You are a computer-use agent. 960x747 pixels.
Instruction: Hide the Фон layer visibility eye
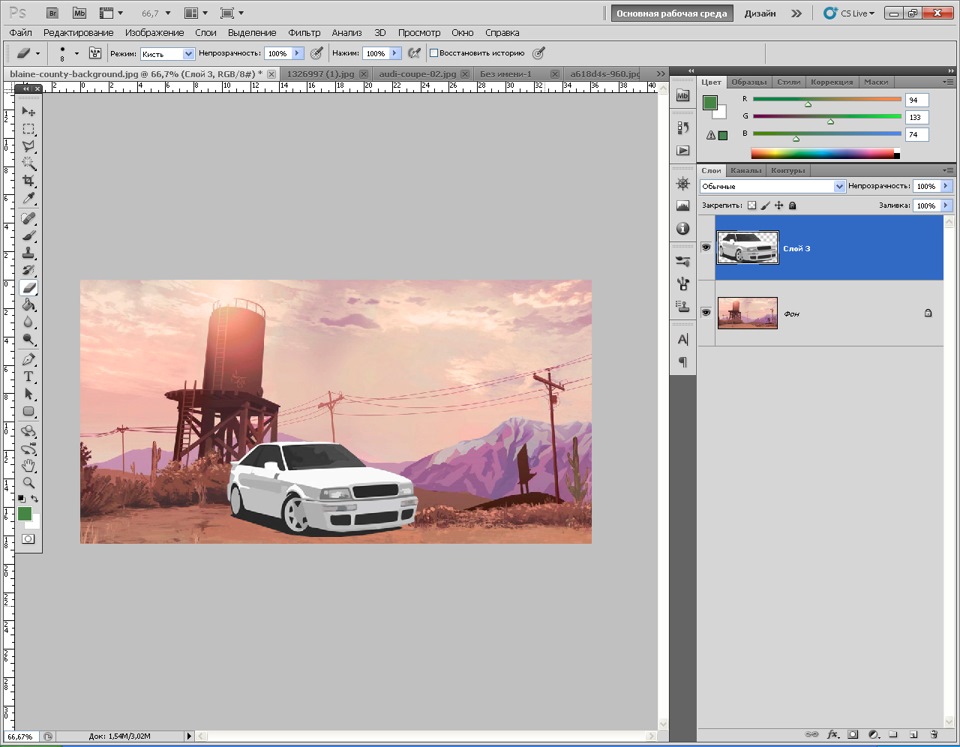[706, 312]
